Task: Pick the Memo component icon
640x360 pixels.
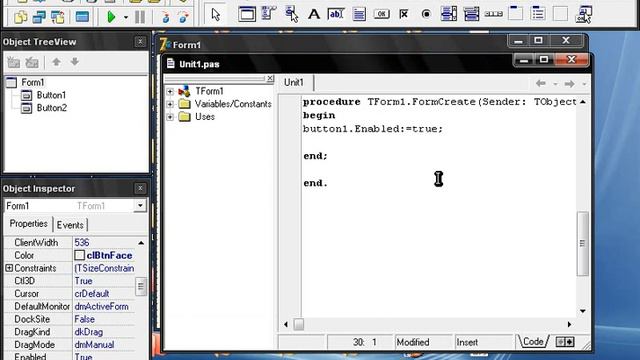Action: pos(359,14)
